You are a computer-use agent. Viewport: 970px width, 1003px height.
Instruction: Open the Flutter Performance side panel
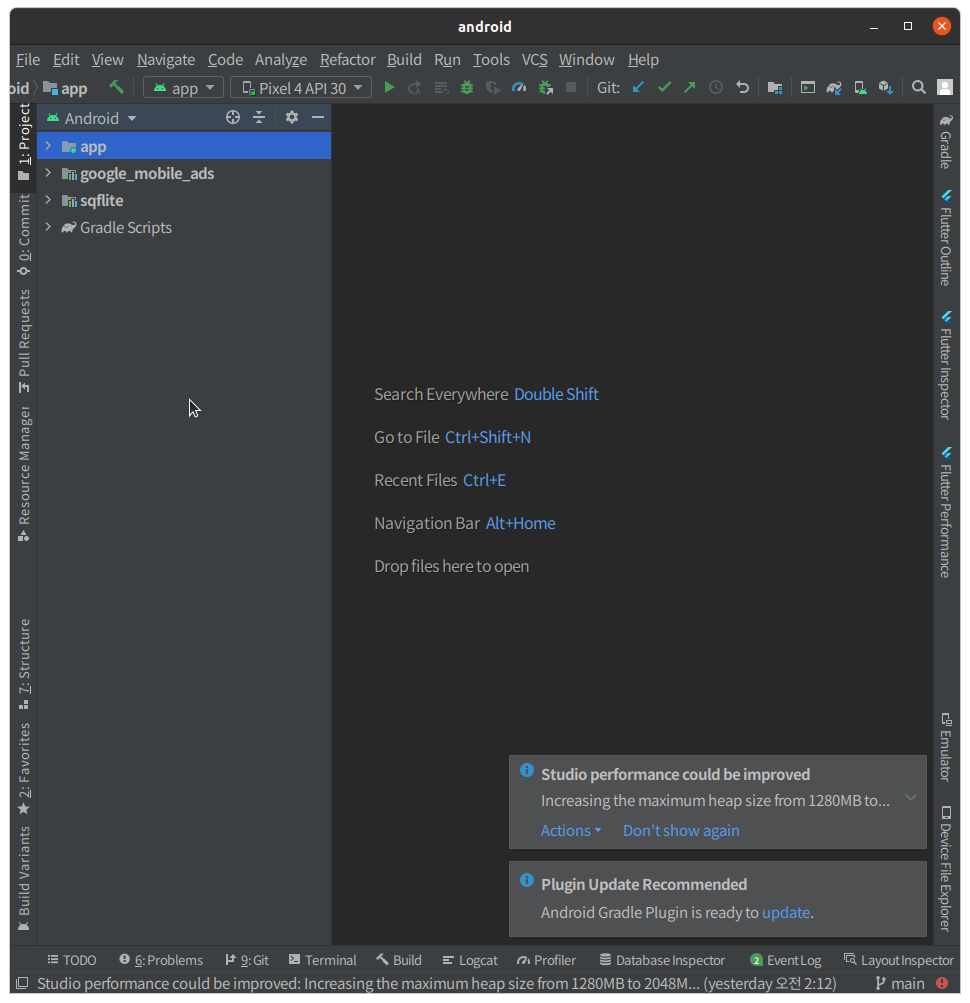946,512
